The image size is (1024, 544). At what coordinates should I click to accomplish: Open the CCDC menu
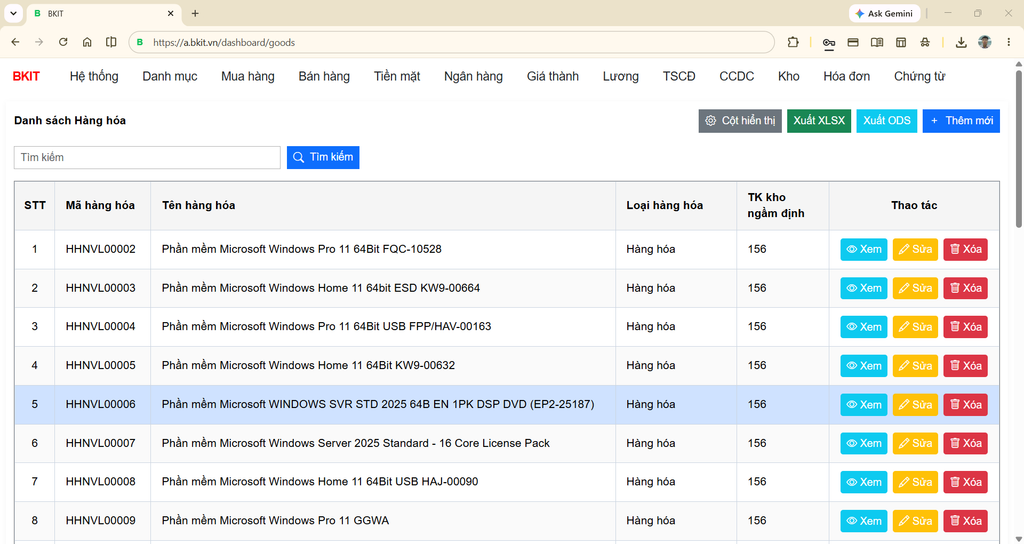click(737, 76)
